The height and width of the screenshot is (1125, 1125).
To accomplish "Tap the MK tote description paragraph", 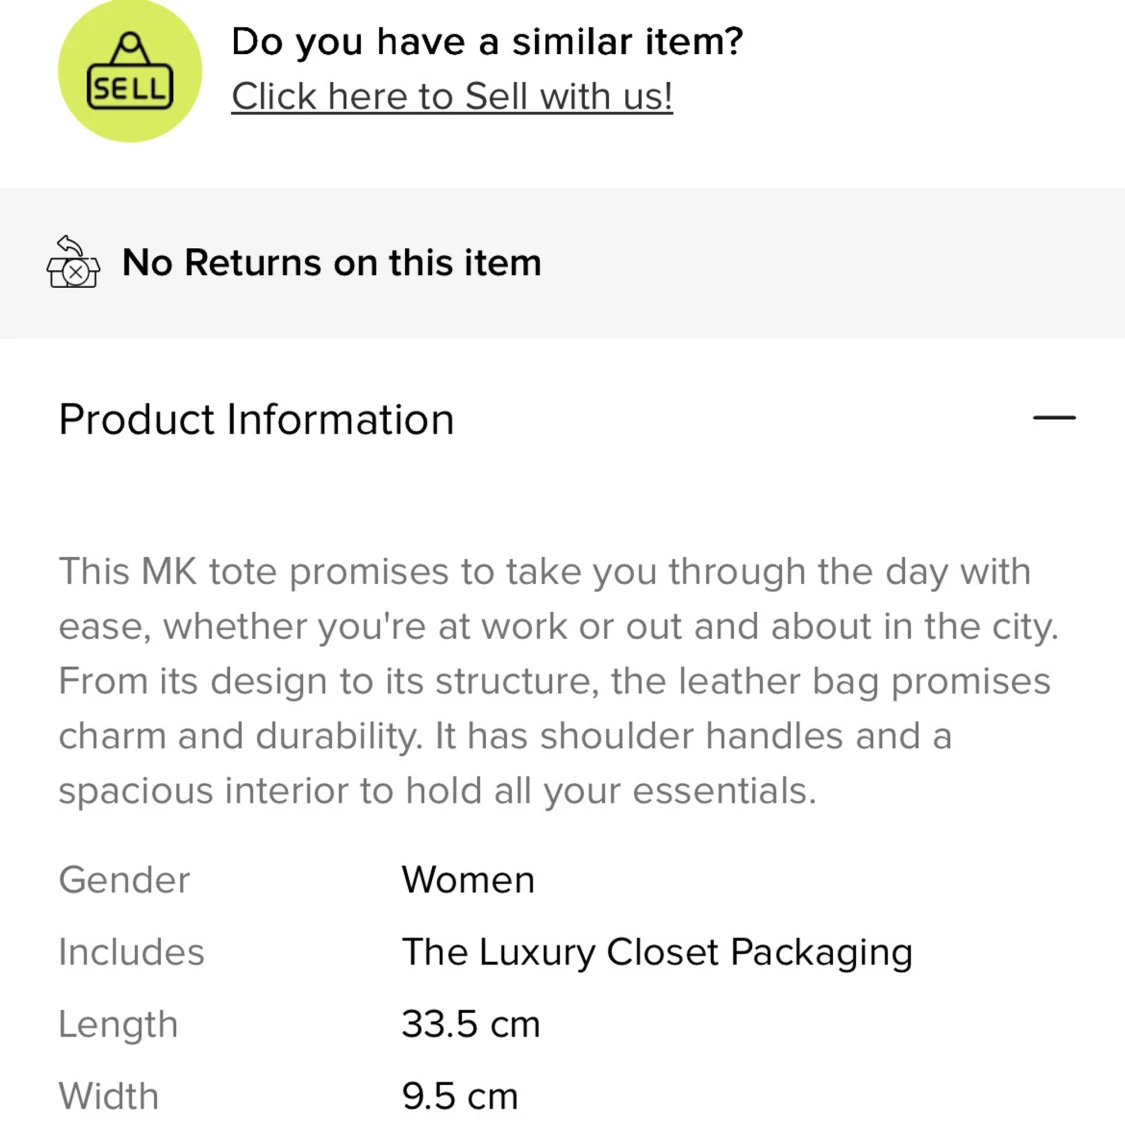I will pyautogui.click(x=555, y=681).
